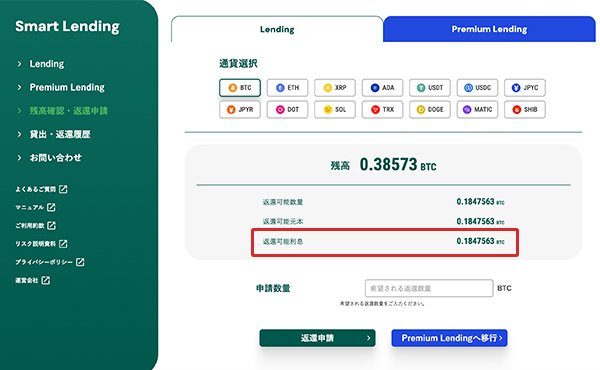Select the BTC currency chip

[x=240, y=88]
